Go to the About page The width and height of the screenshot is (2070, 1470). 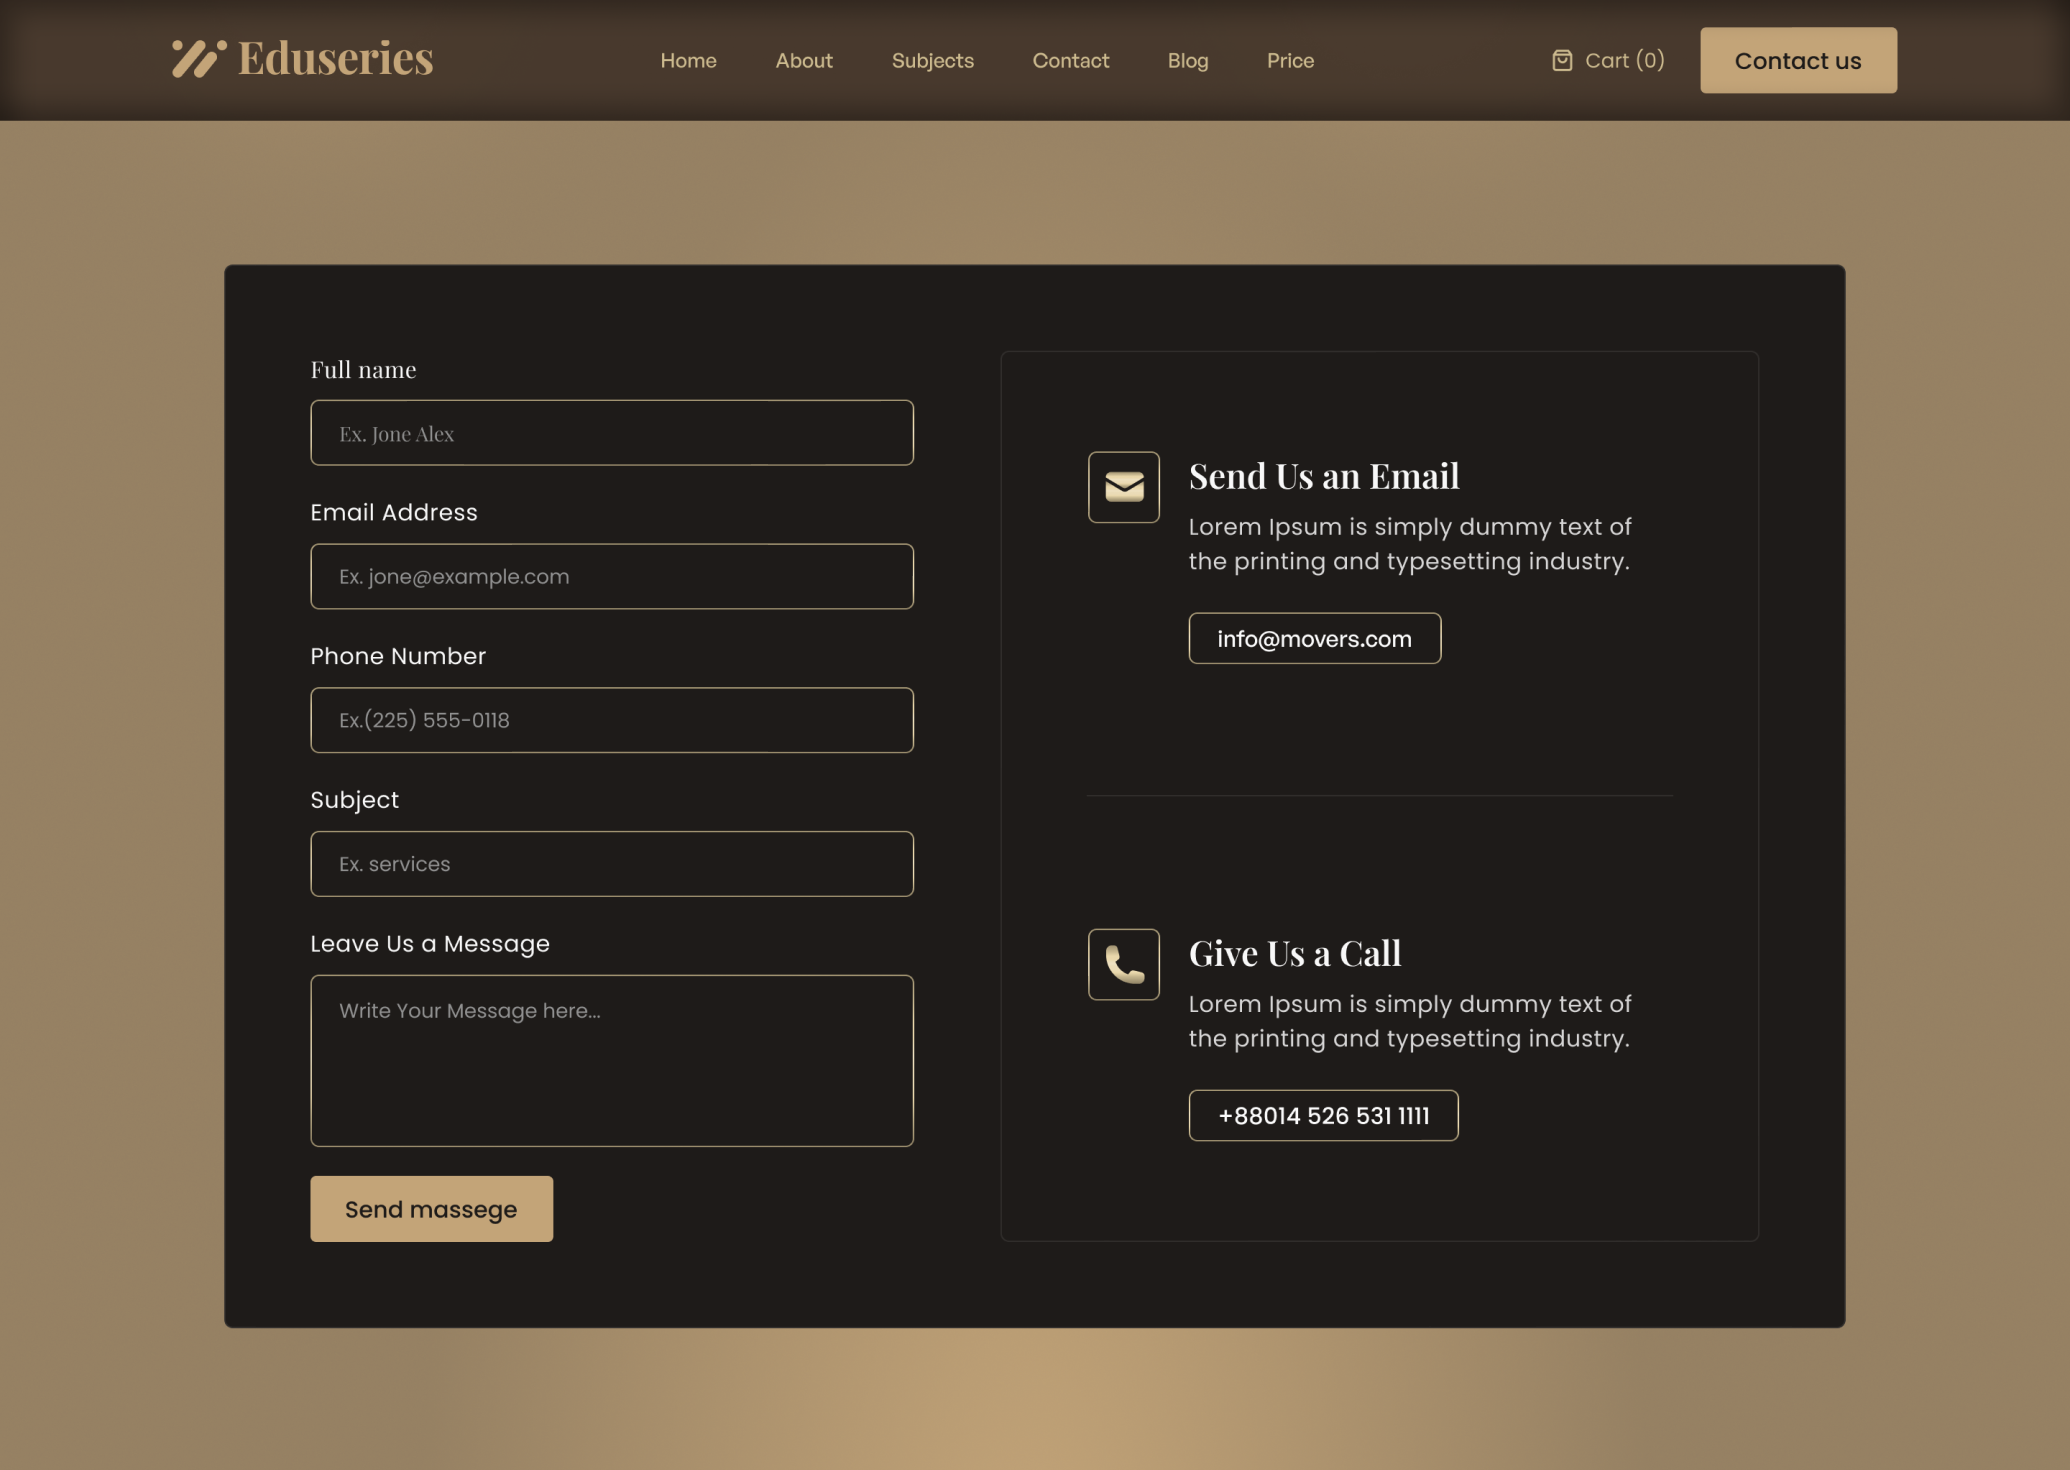(803, 61)
